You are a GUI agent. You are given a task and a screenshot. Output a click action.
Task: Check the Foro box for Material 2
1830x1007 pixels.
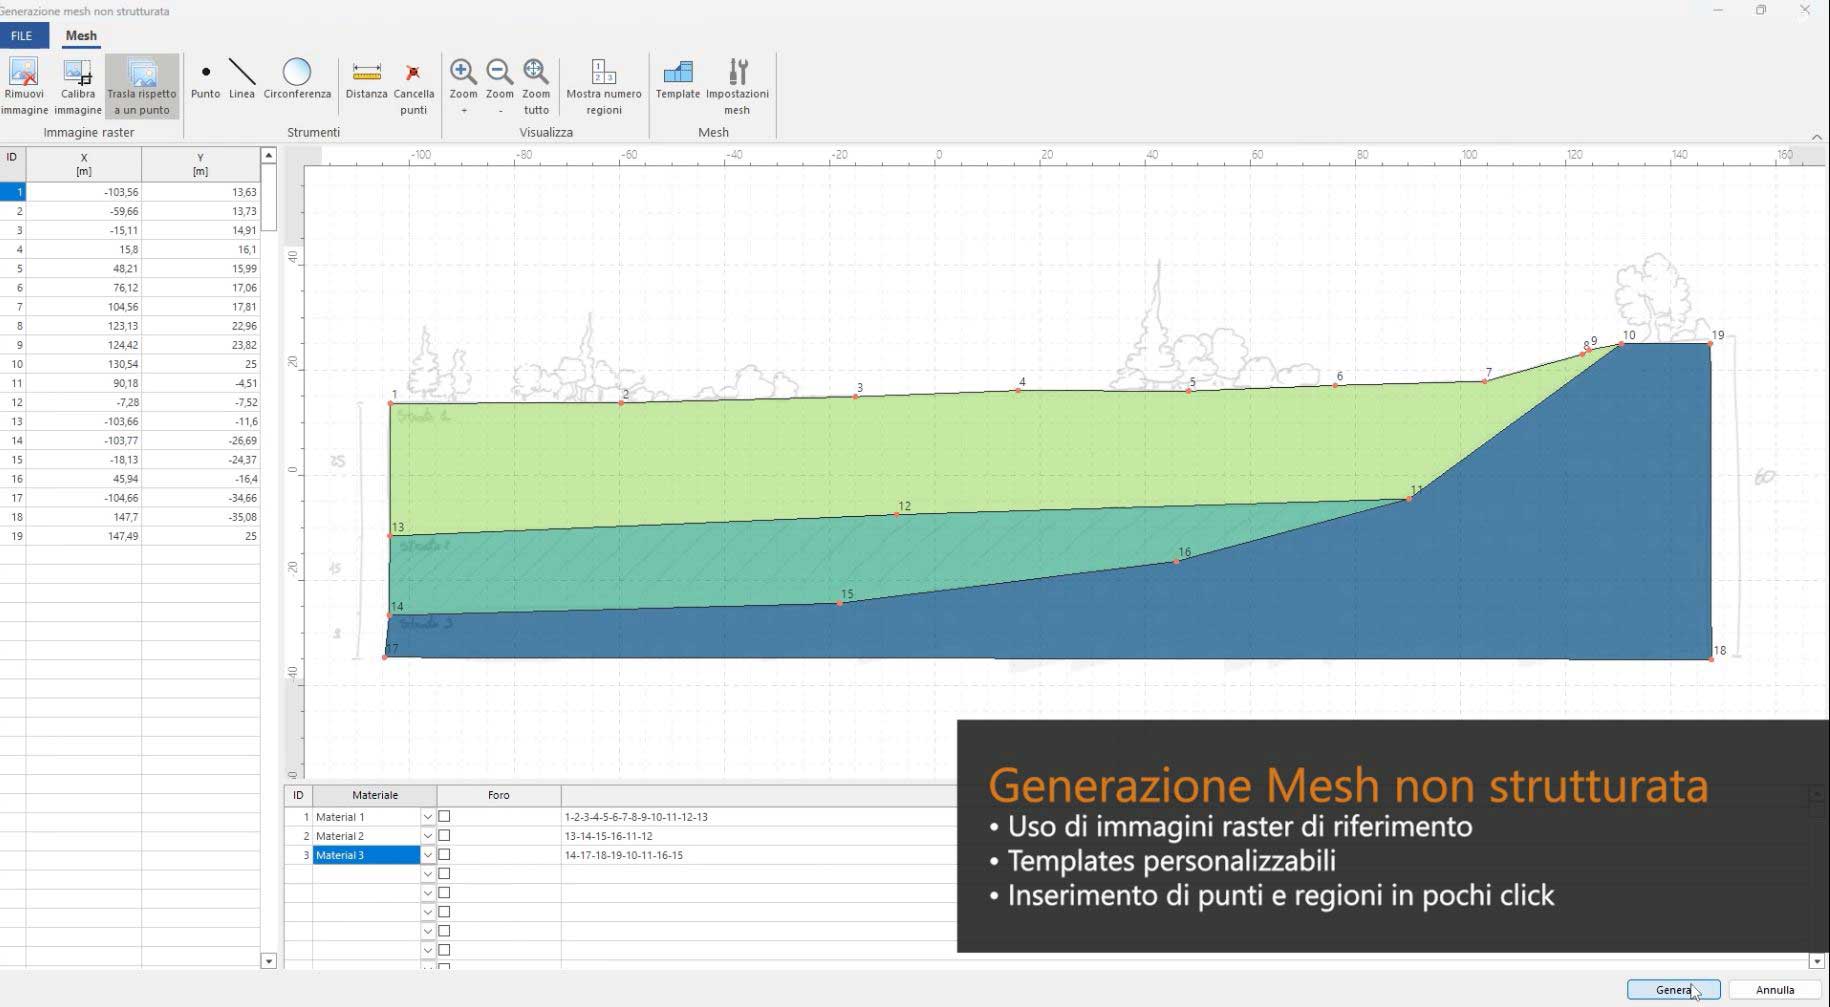coord(444,835)
